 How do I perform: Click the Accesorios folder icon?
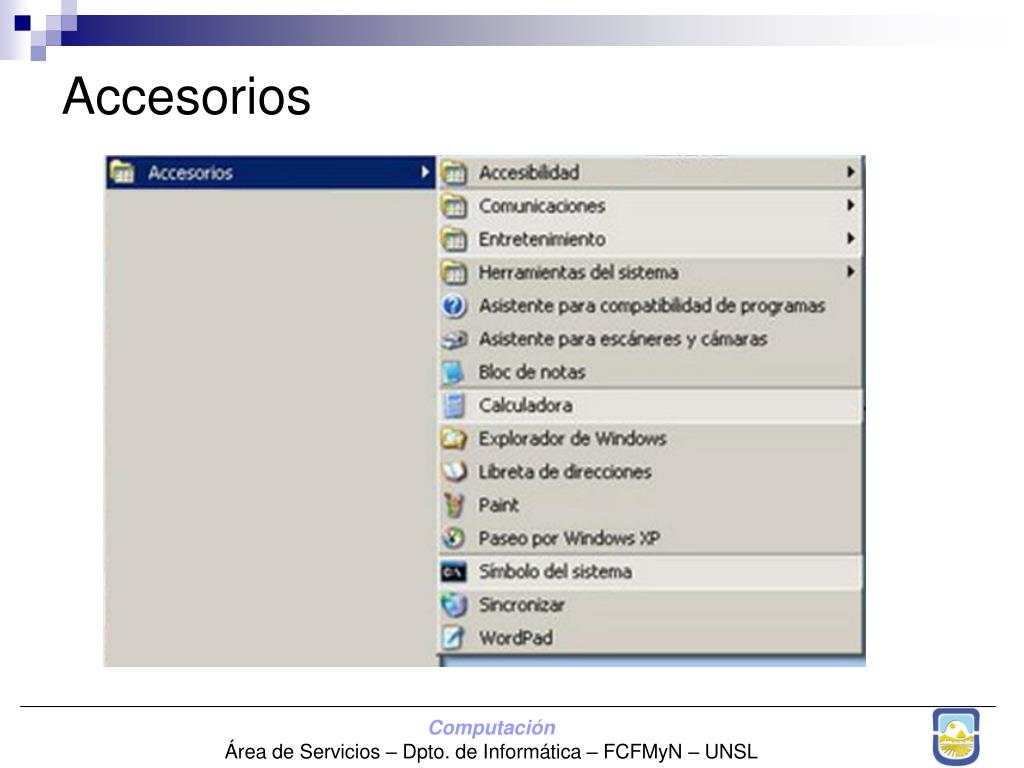[x=122, y=172]
